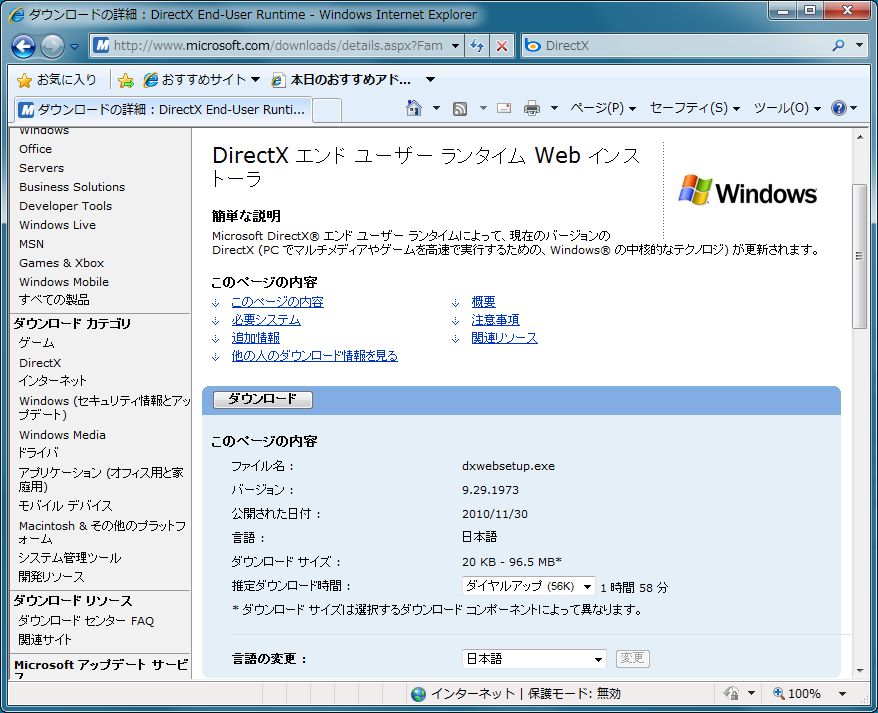
Task: Click the address bar URL field
Action: (278, 46)
